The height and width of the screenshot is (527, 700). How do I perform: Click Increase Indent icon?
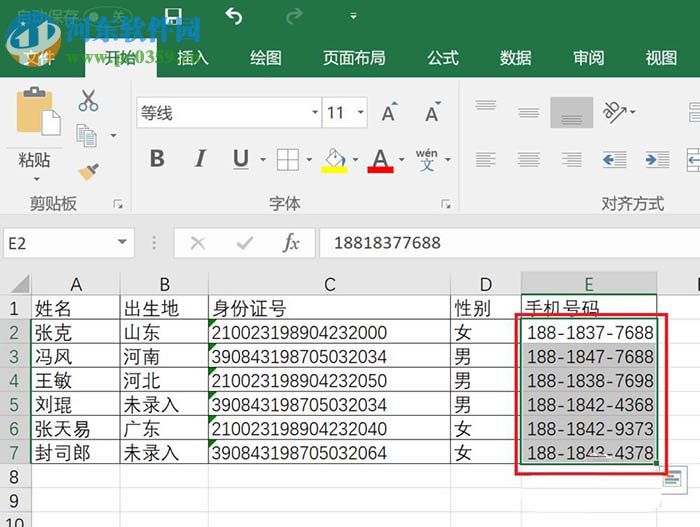[x=658, y=159]
